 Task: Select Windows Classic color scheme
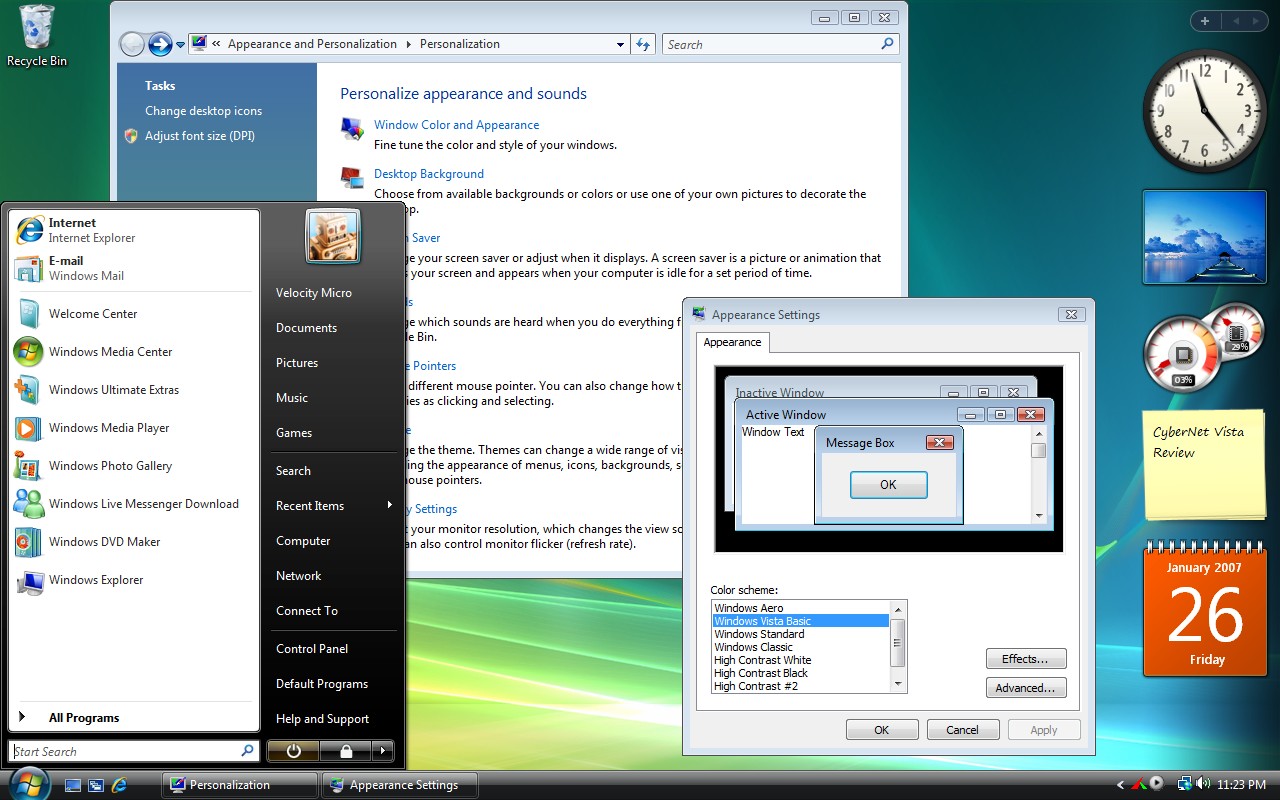[x=800, y=647]
